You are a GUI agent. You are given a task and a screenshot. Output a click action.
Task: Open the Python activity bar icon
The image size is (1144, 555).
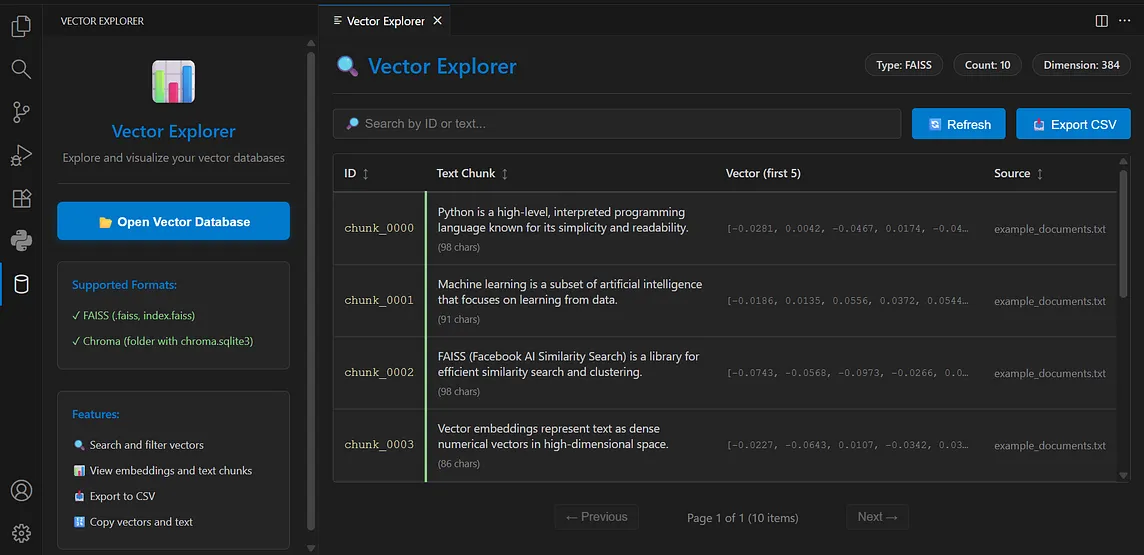21,241
